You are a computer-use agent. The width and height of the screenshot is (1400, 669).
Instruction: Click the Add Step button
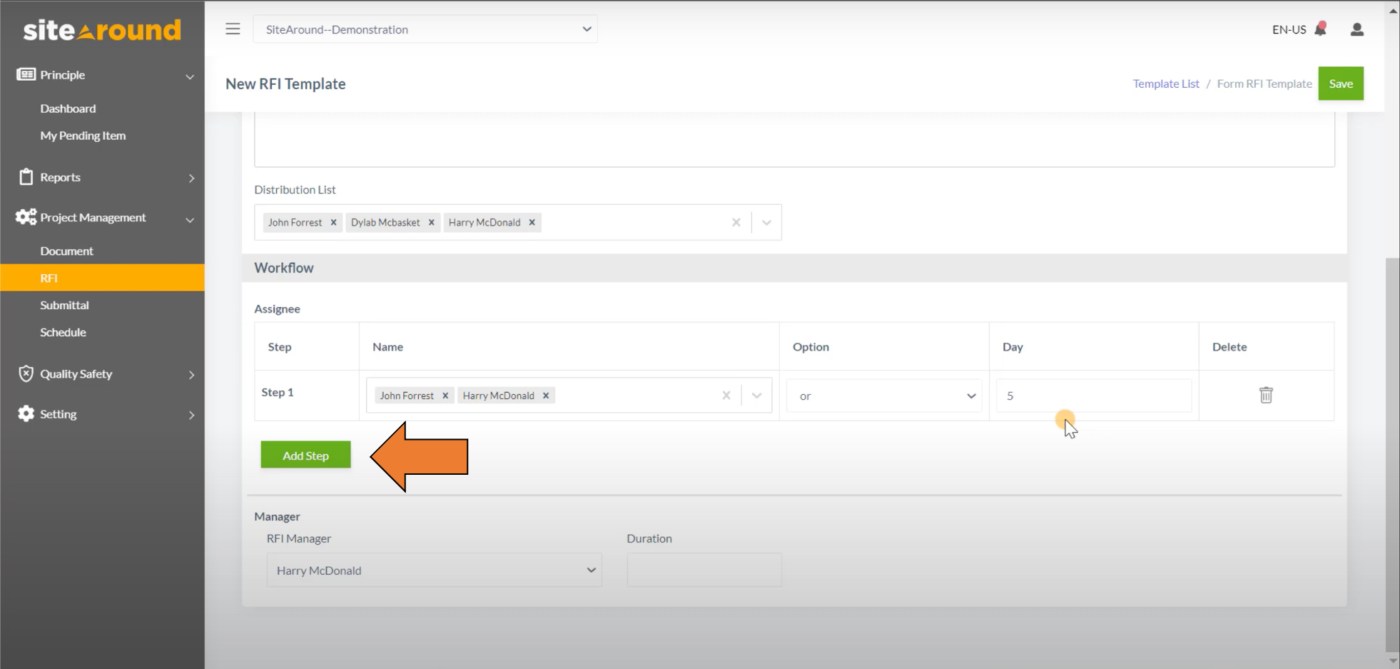[305, 455]
